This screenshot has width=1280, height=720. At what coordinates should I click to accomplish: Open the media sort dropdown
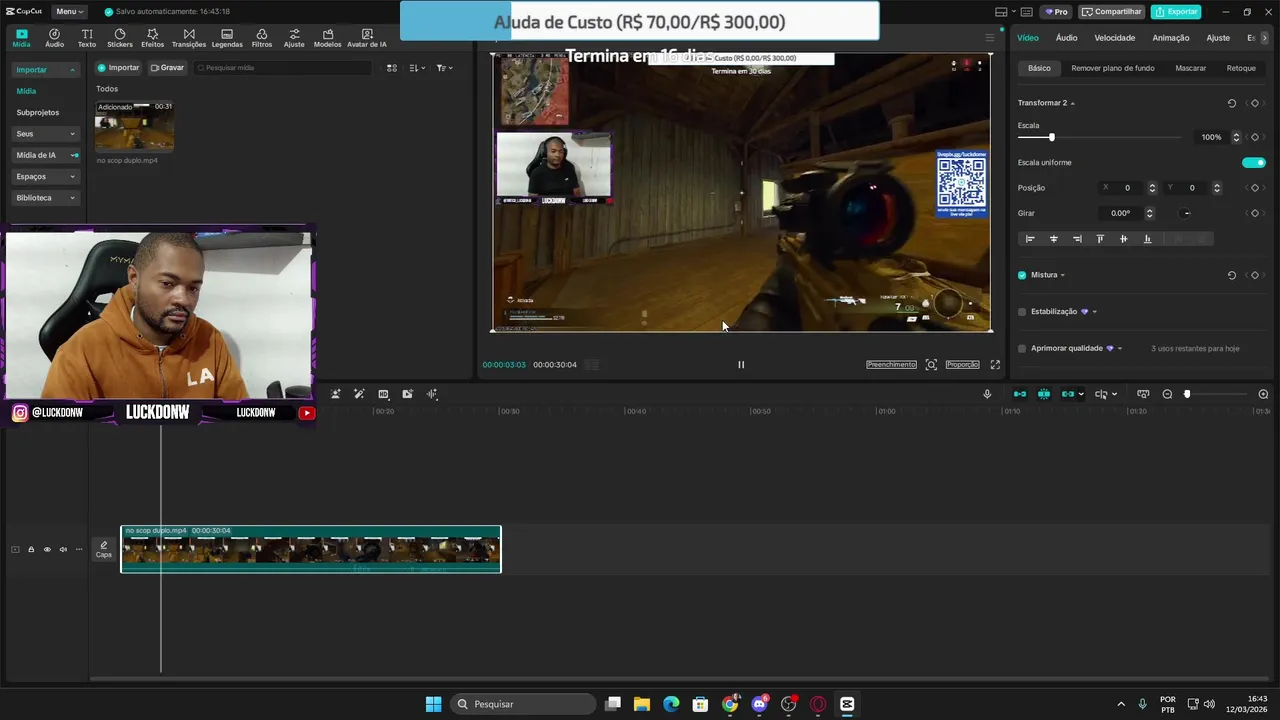(419, 68)
